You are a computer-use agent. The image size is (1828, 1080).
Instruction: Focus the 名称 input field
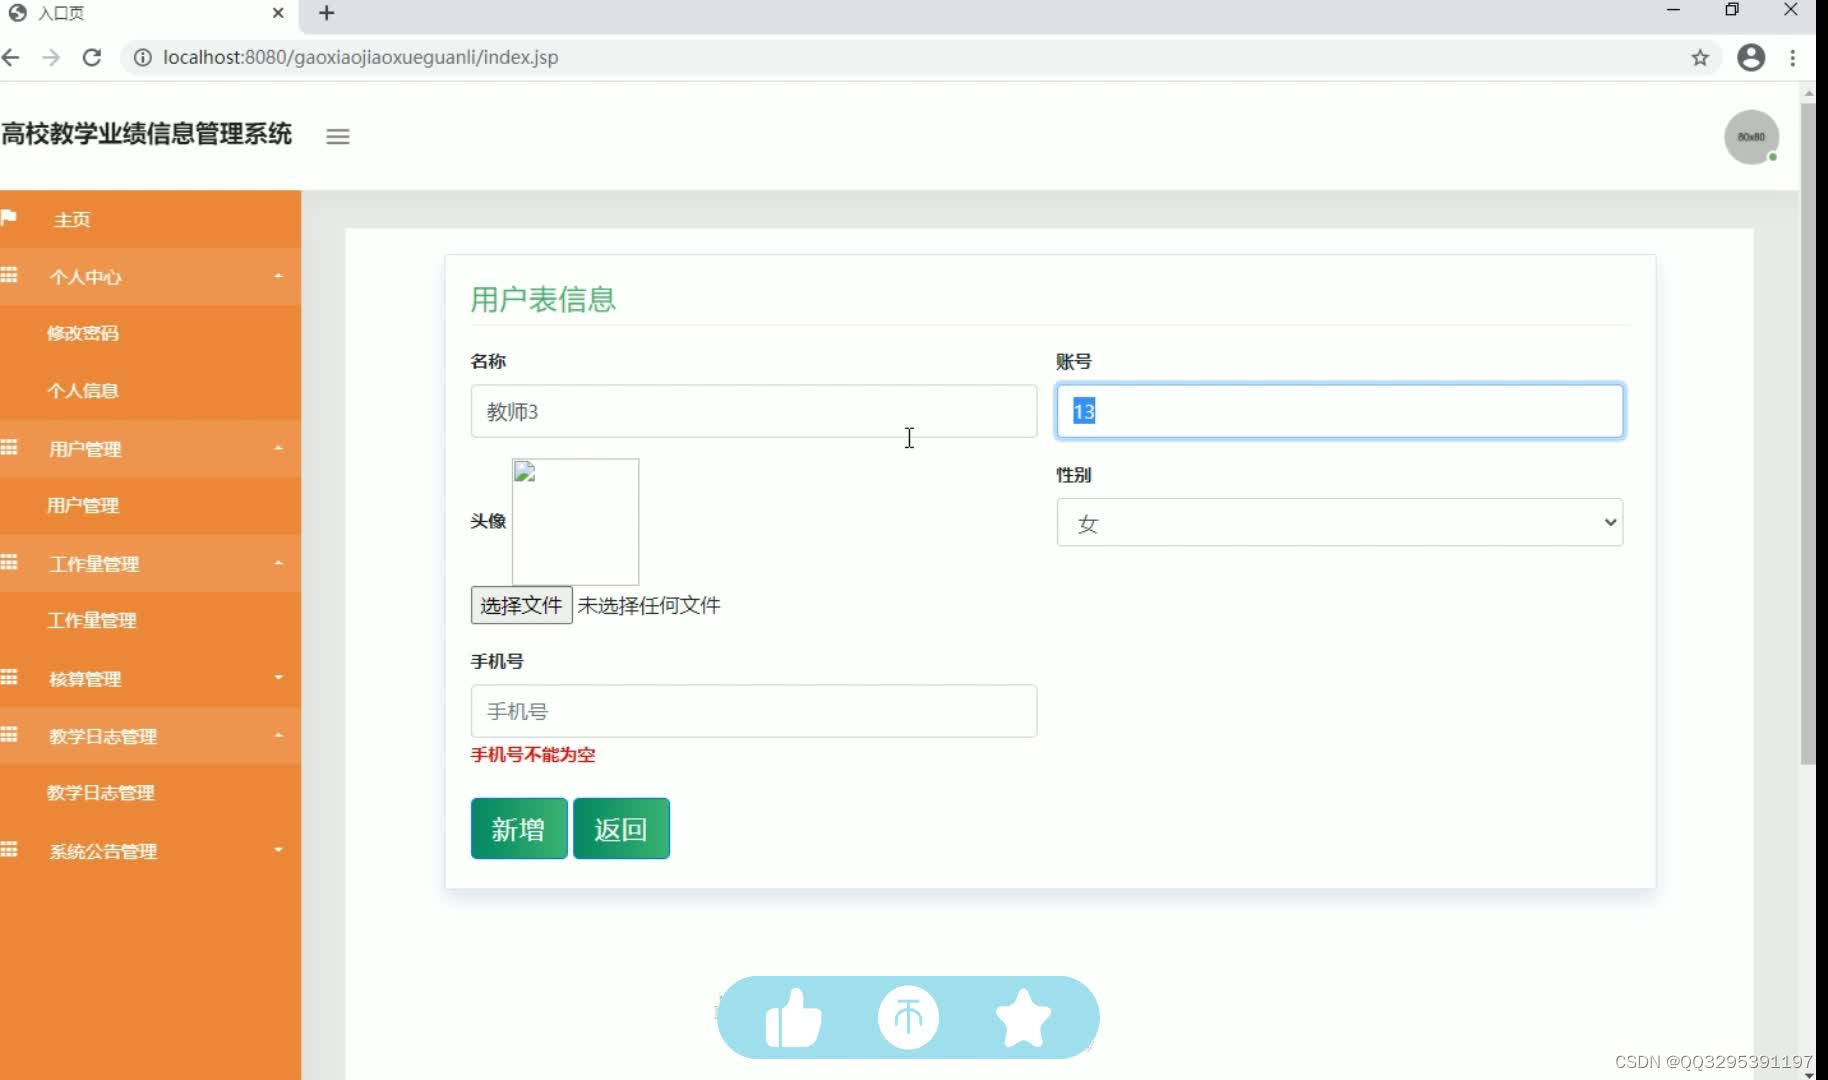[x=754, y=411]
